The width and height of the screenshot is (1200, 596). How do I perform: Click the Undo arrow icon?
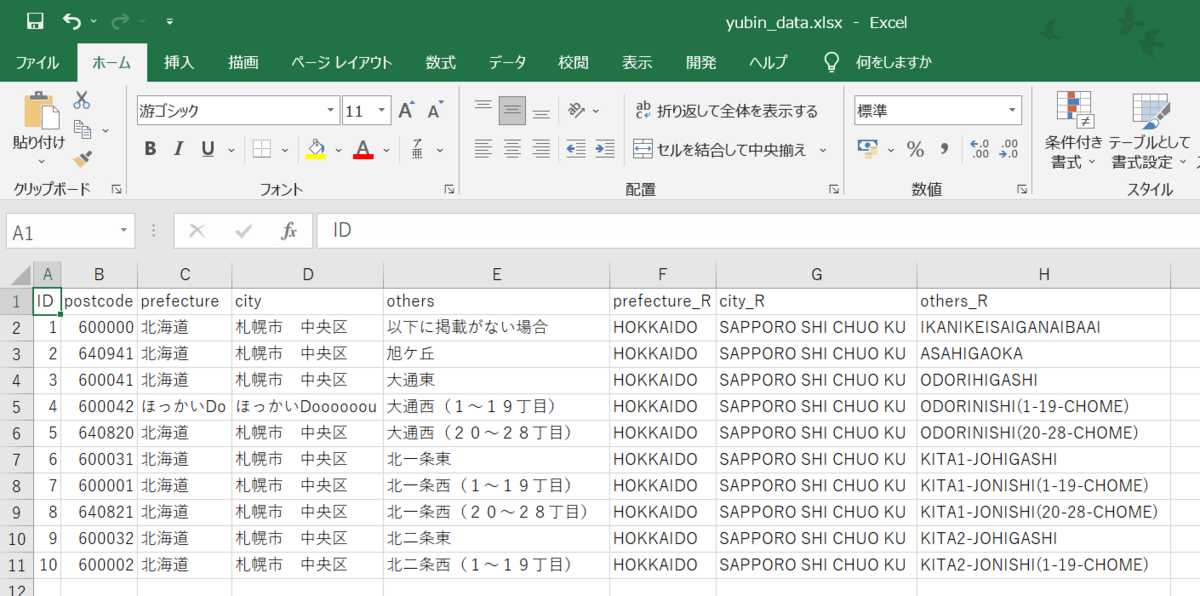coord(72,21)
